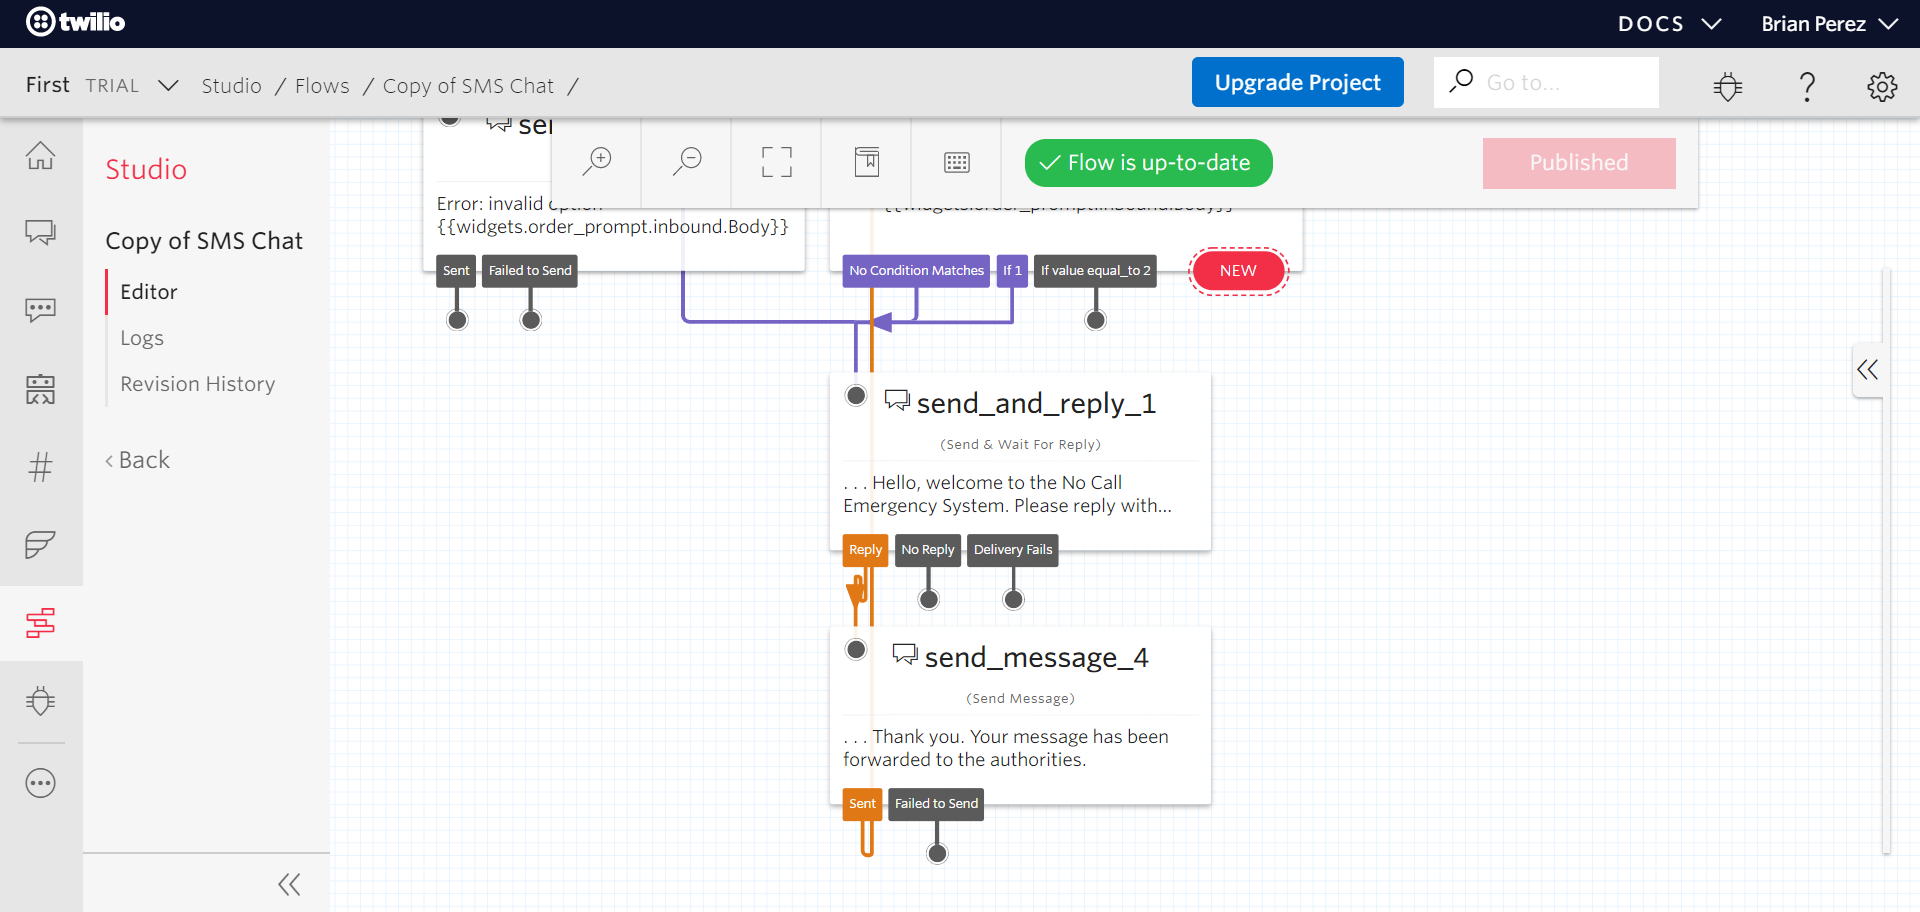Click canvas vertical scrollbar
The height and width of the screenshot is (912, 1920).
point(1886,560)
